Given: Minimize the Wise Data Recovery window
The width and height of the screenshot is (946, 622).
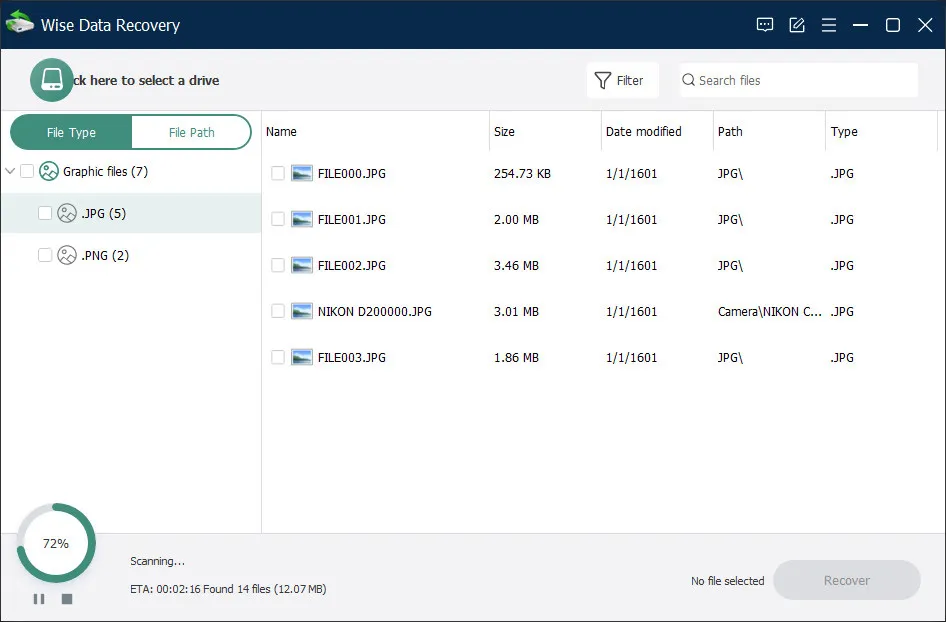Looking at the screenshot, I should pos(860,25).
